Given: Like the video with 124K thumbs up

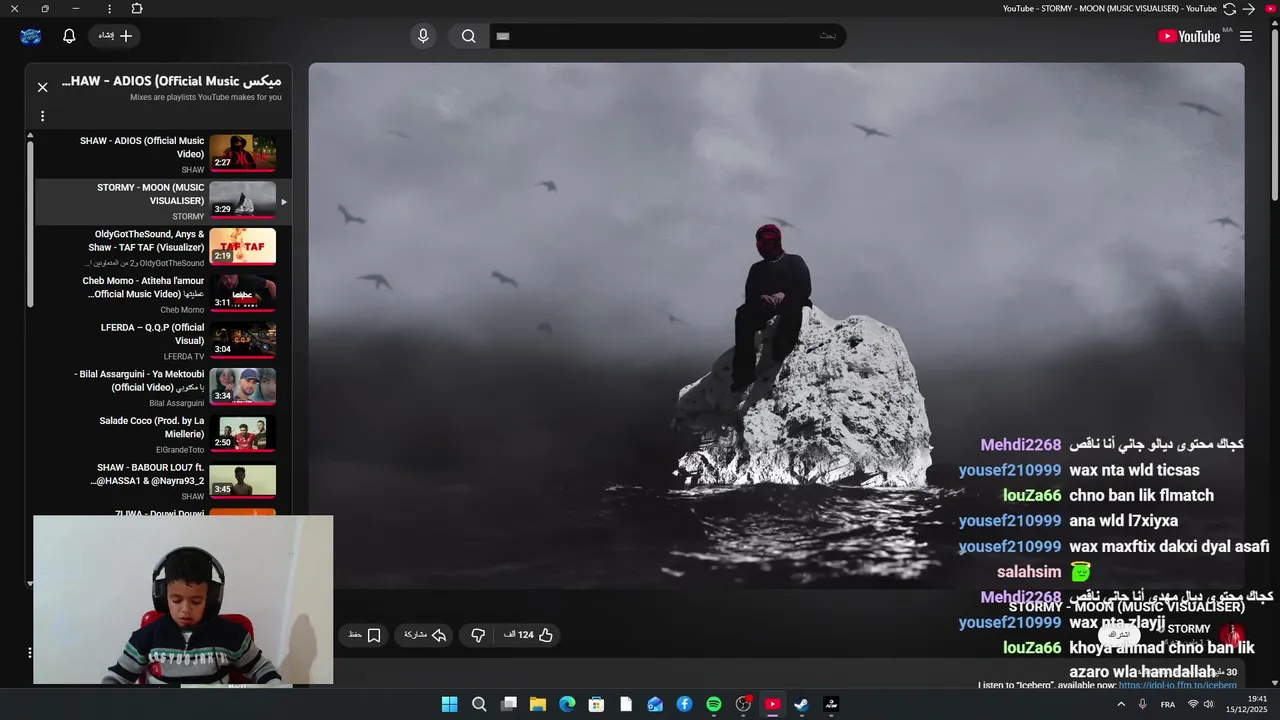Looking at the screenshot, I should 529,635.
